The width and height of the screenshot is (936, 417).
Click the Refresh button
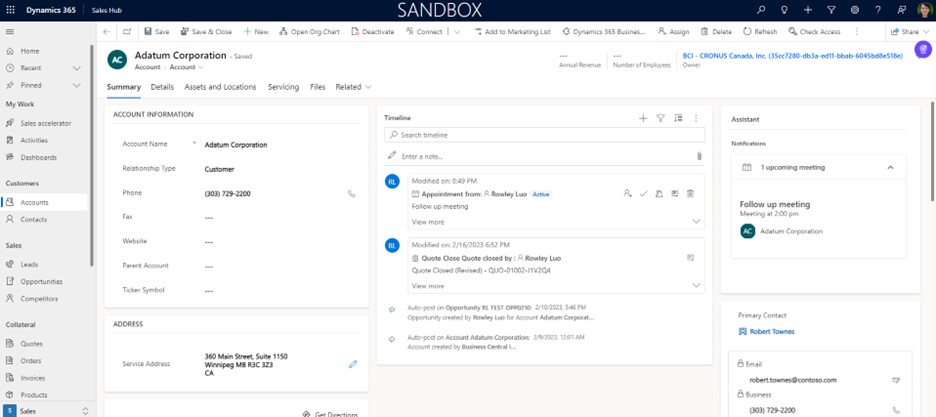click(760, 32)
